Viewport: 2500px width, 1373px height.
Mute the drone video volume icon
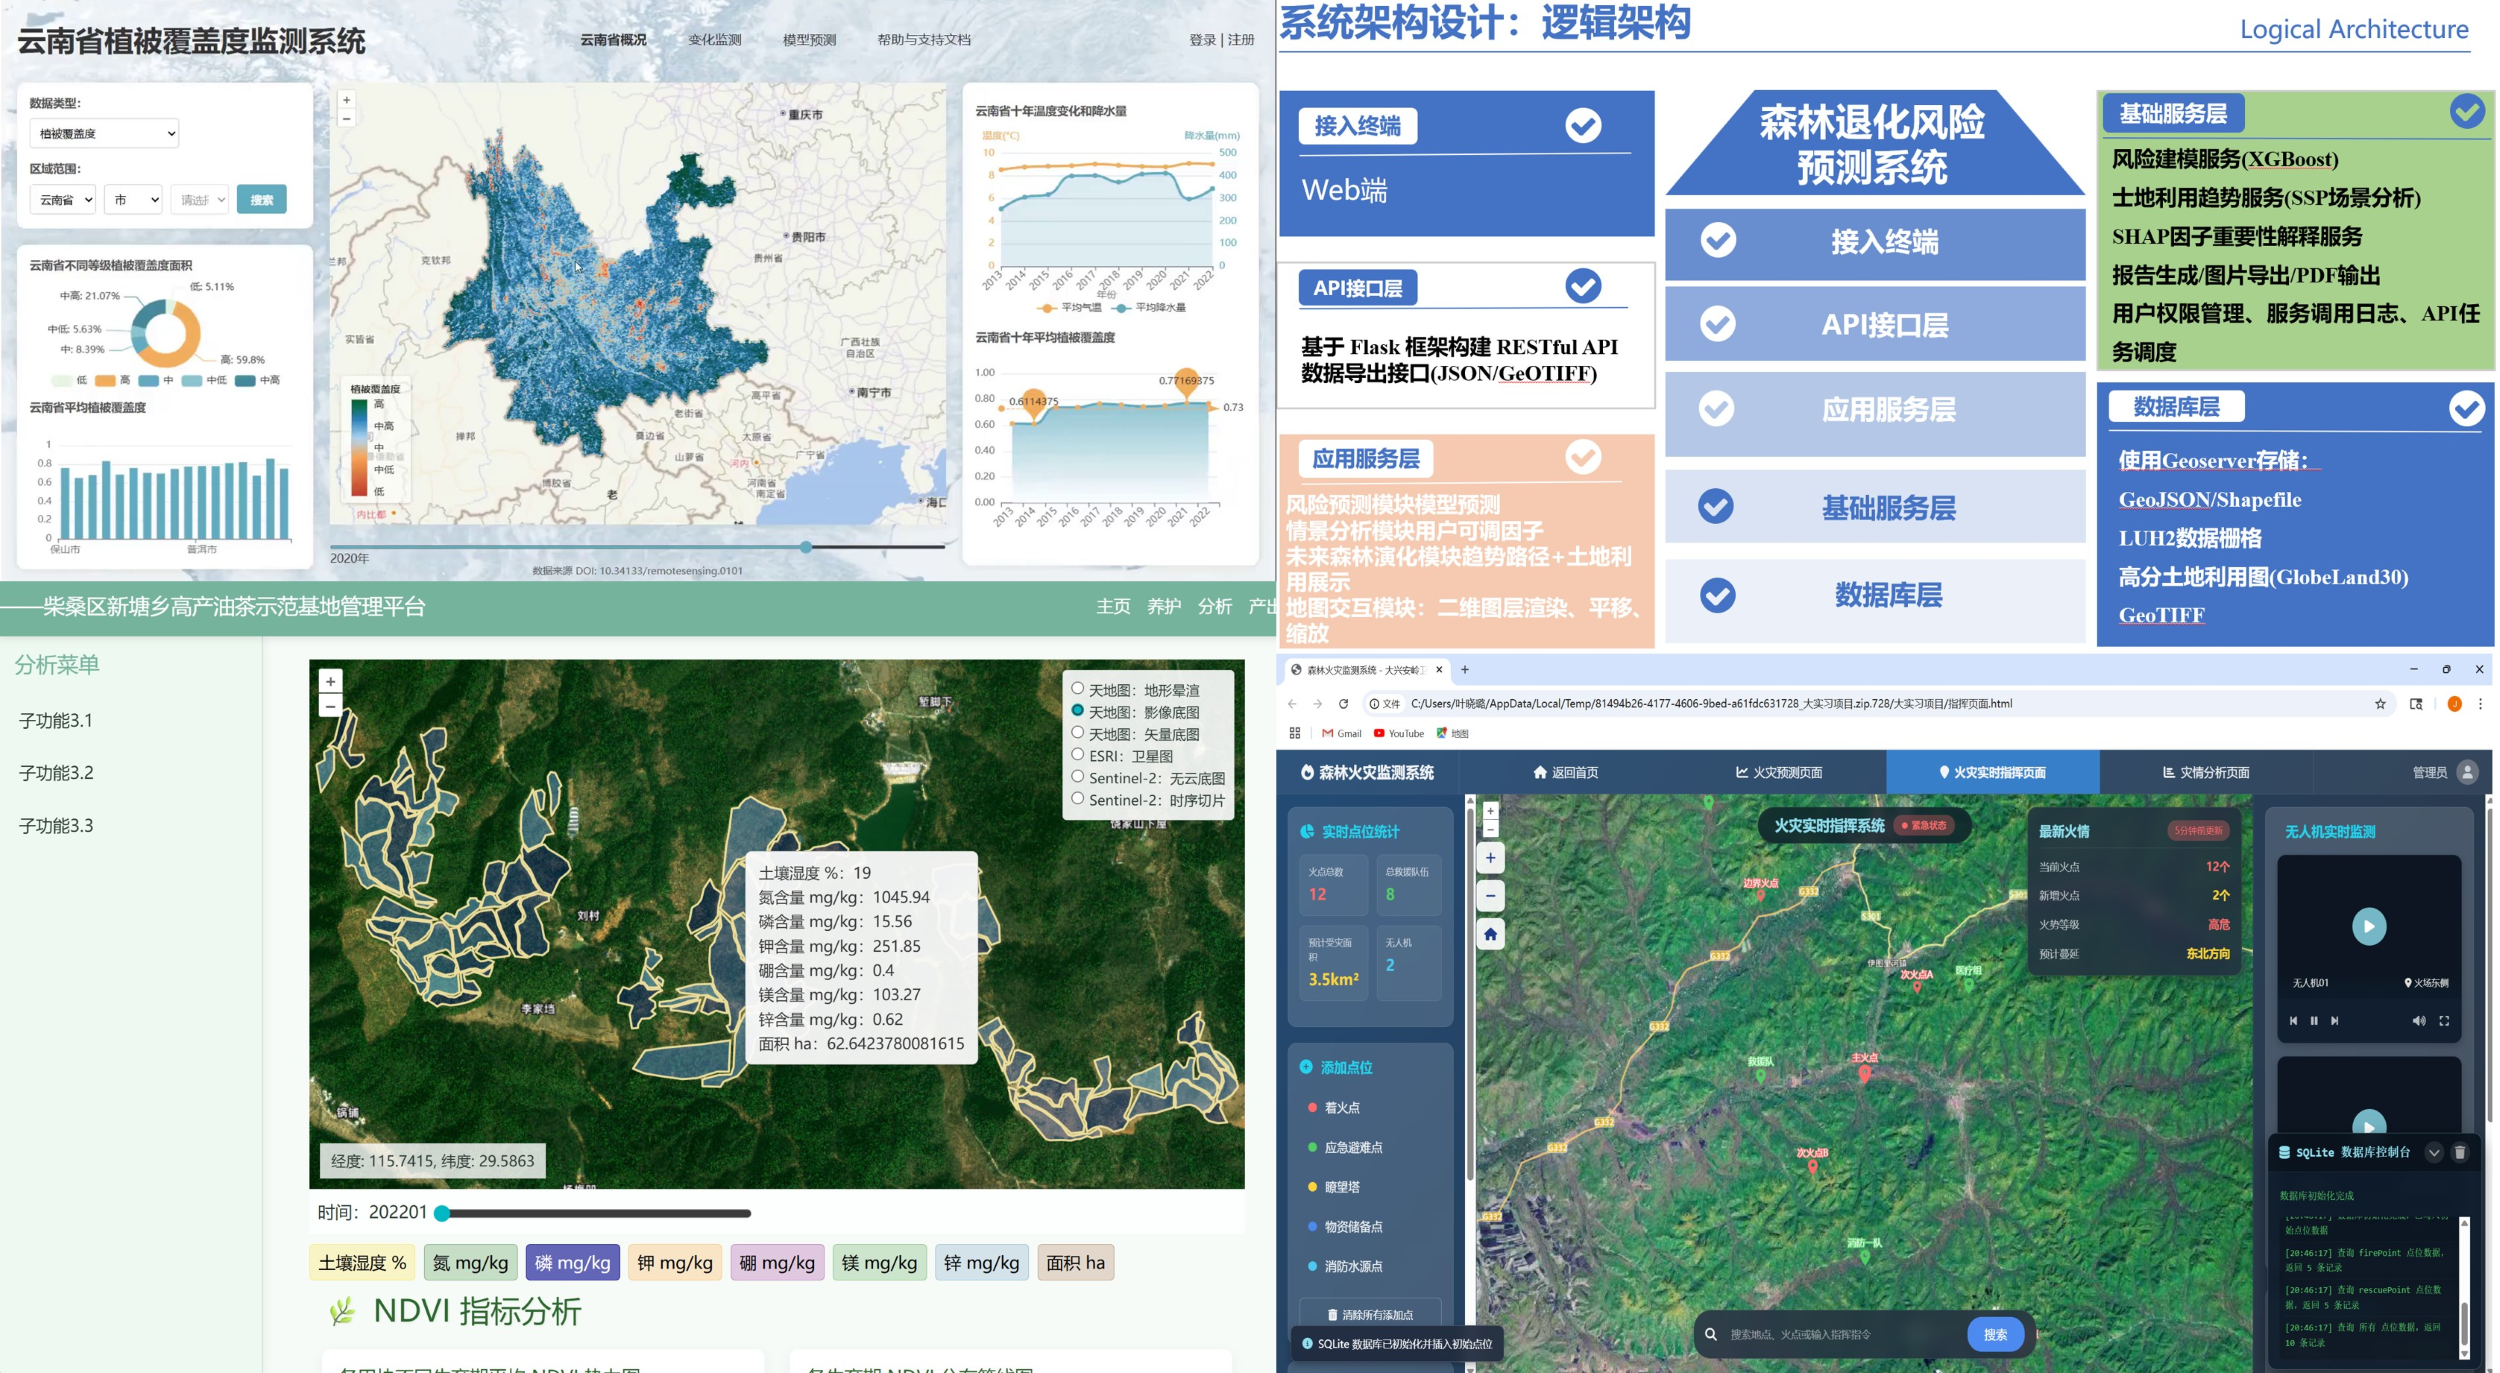2418,1021
